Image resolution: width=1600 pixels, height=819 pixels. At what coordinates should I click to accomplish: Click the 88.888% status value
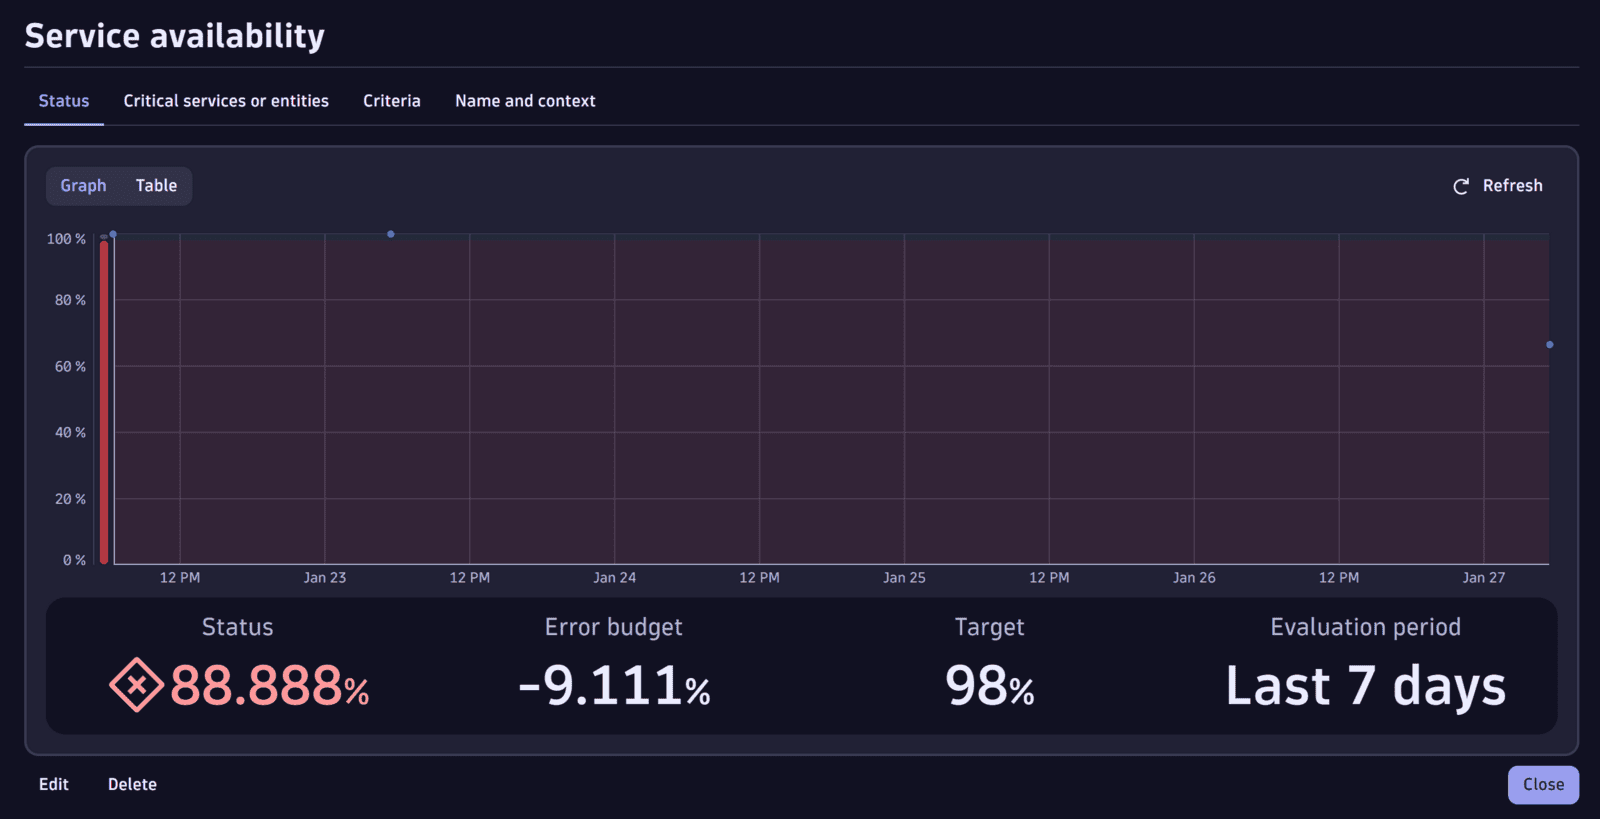point(269,686)
